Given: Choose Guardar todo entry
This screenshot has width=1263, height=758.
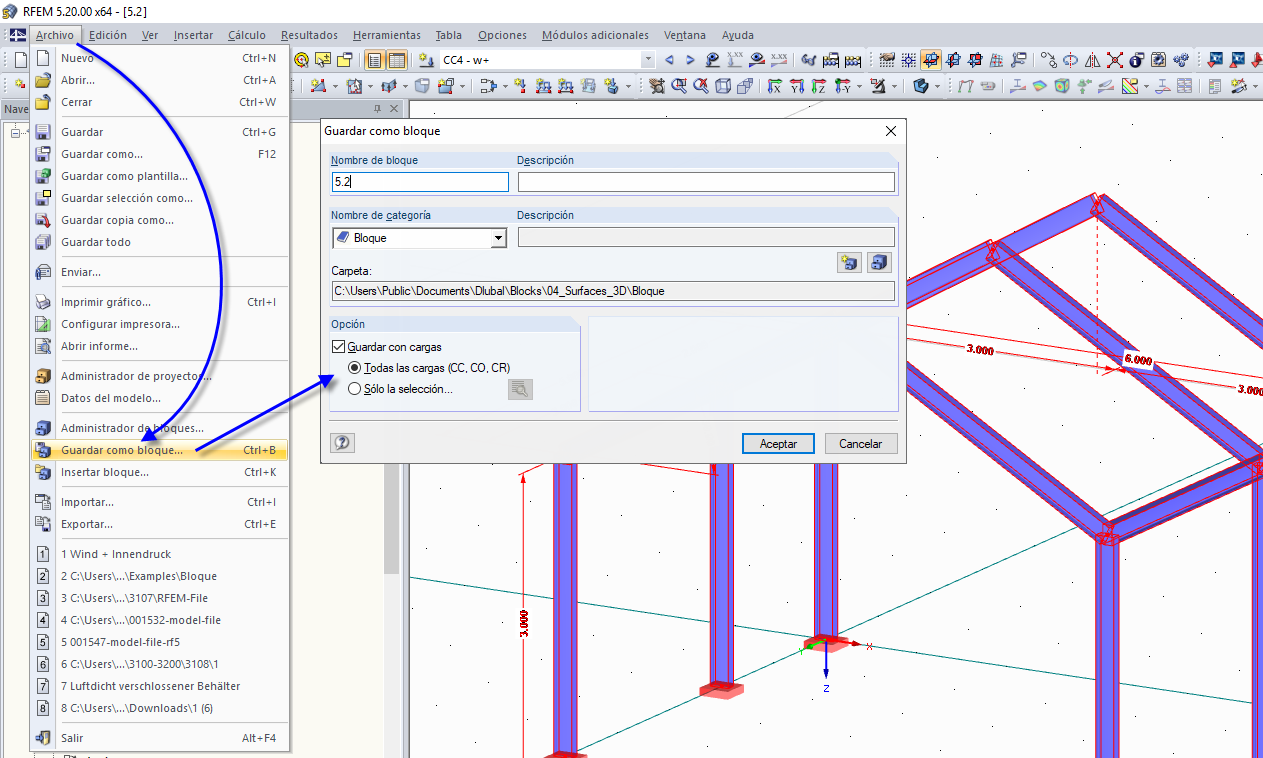Looking at the screenshot, I should click(x=160, y=242).
